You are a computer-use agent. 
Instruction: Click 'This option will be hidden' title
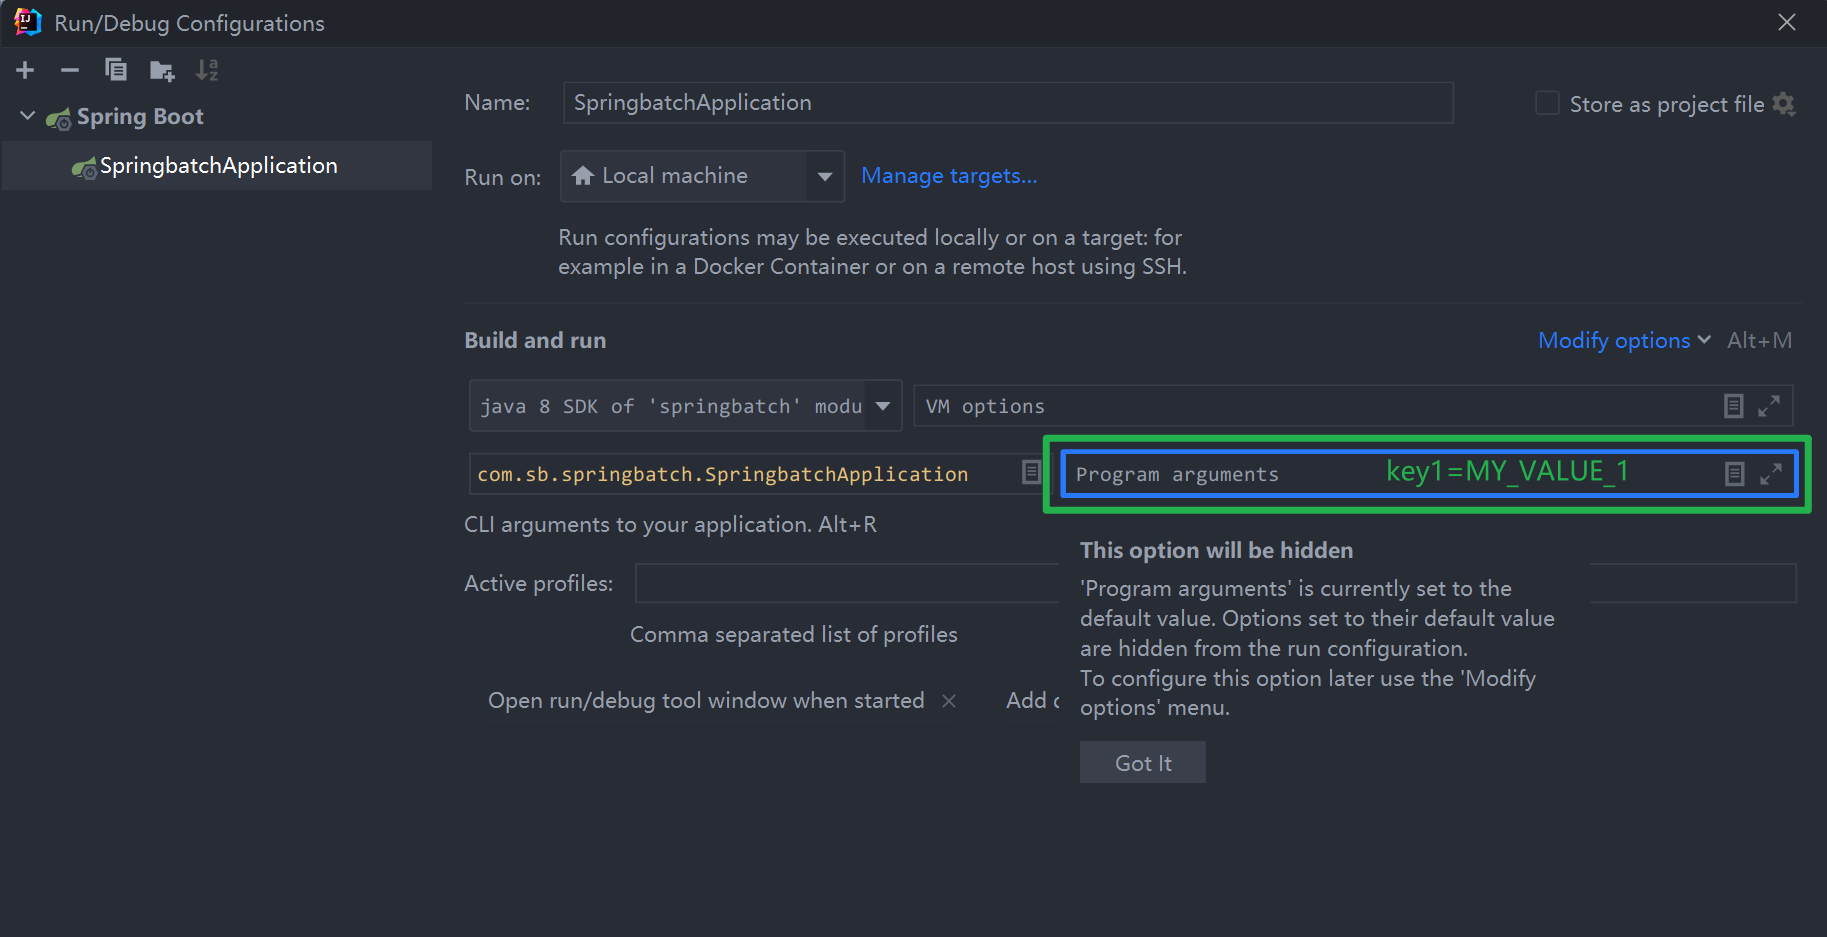pos(1216,550)
